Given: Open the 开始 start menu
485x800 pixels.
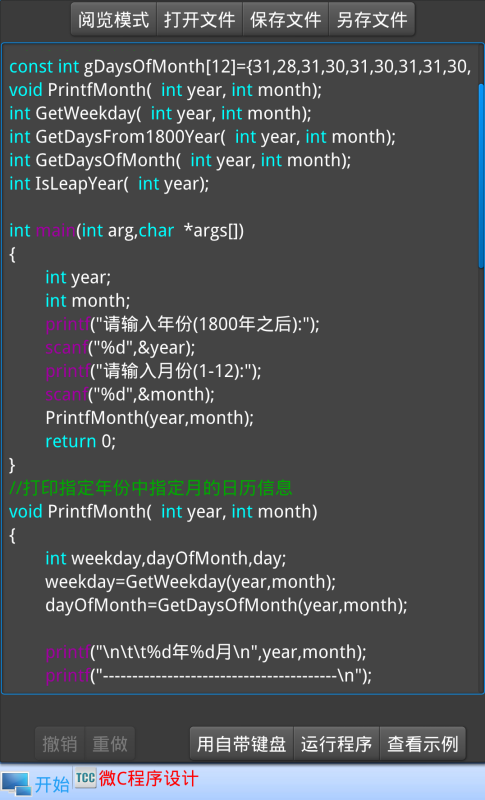Looking at the screenshot, I should click(52, 784).
